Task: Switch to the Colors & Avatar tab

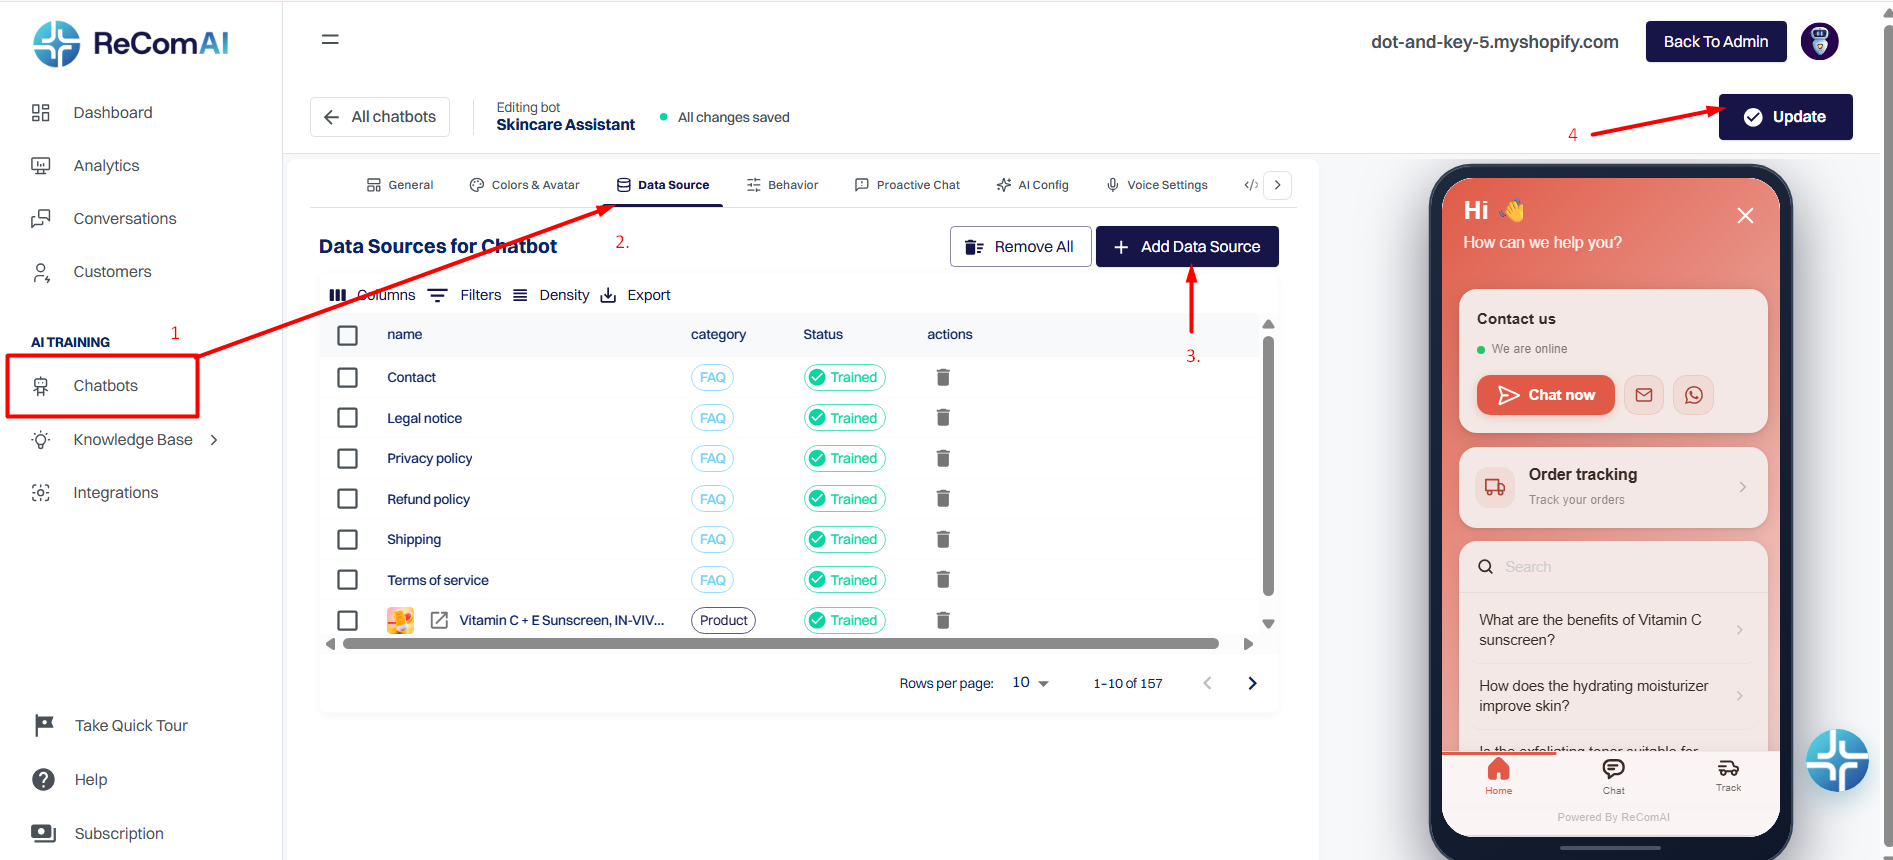Action: [525, 185]
